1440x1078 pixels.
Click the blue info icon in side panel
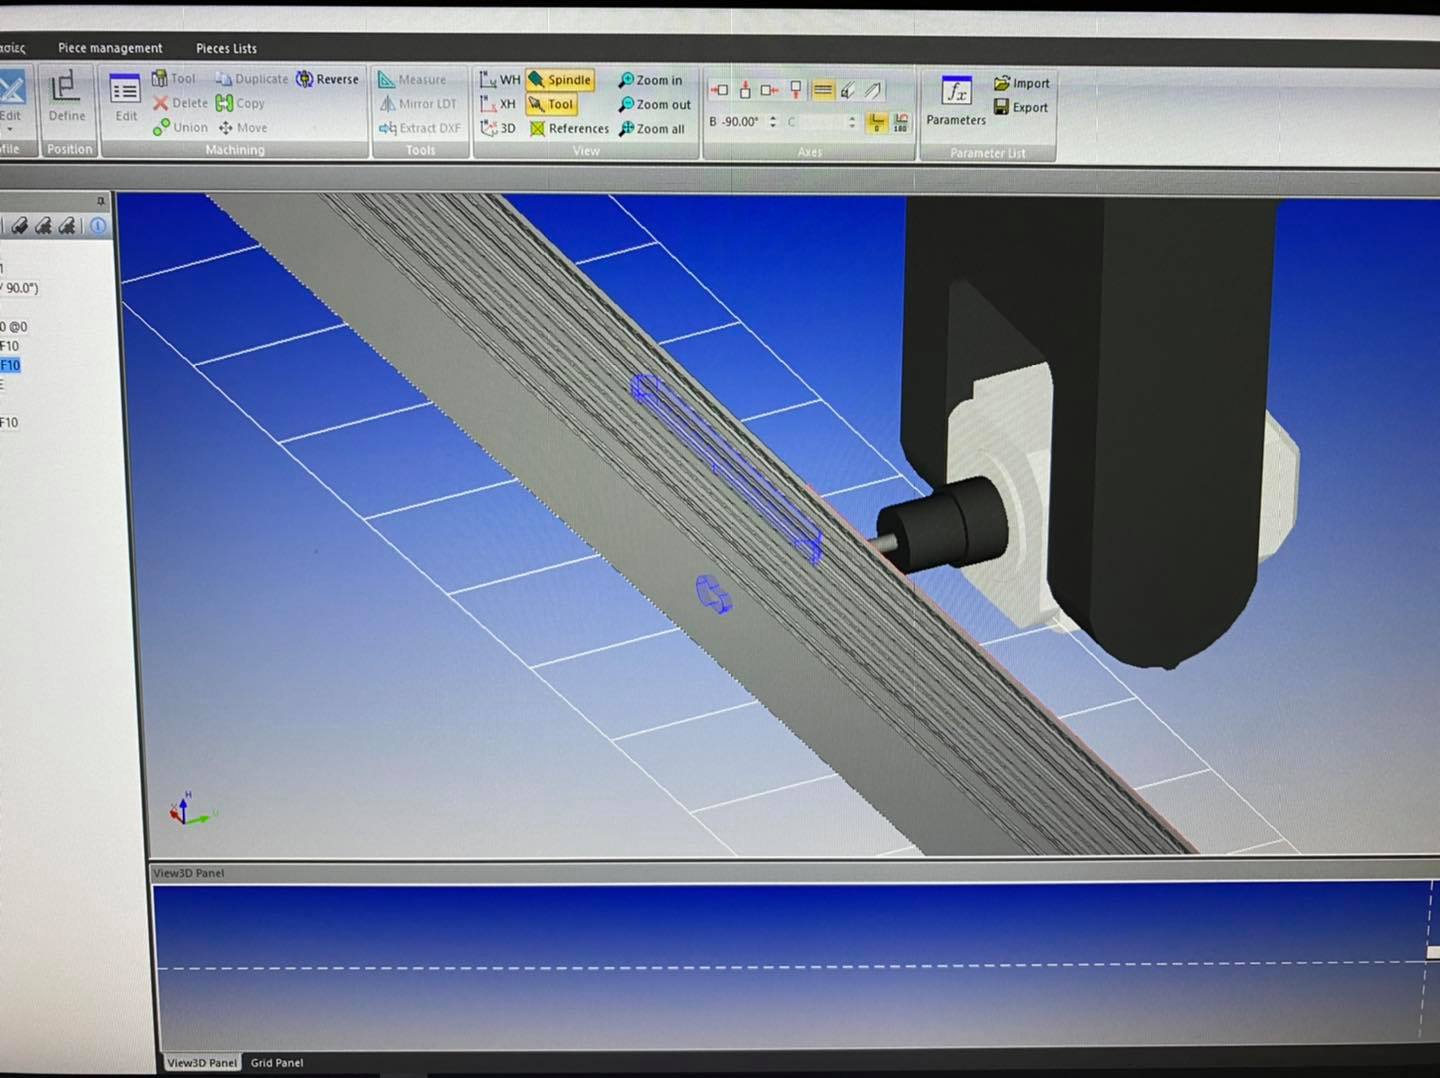pos(98,226)
